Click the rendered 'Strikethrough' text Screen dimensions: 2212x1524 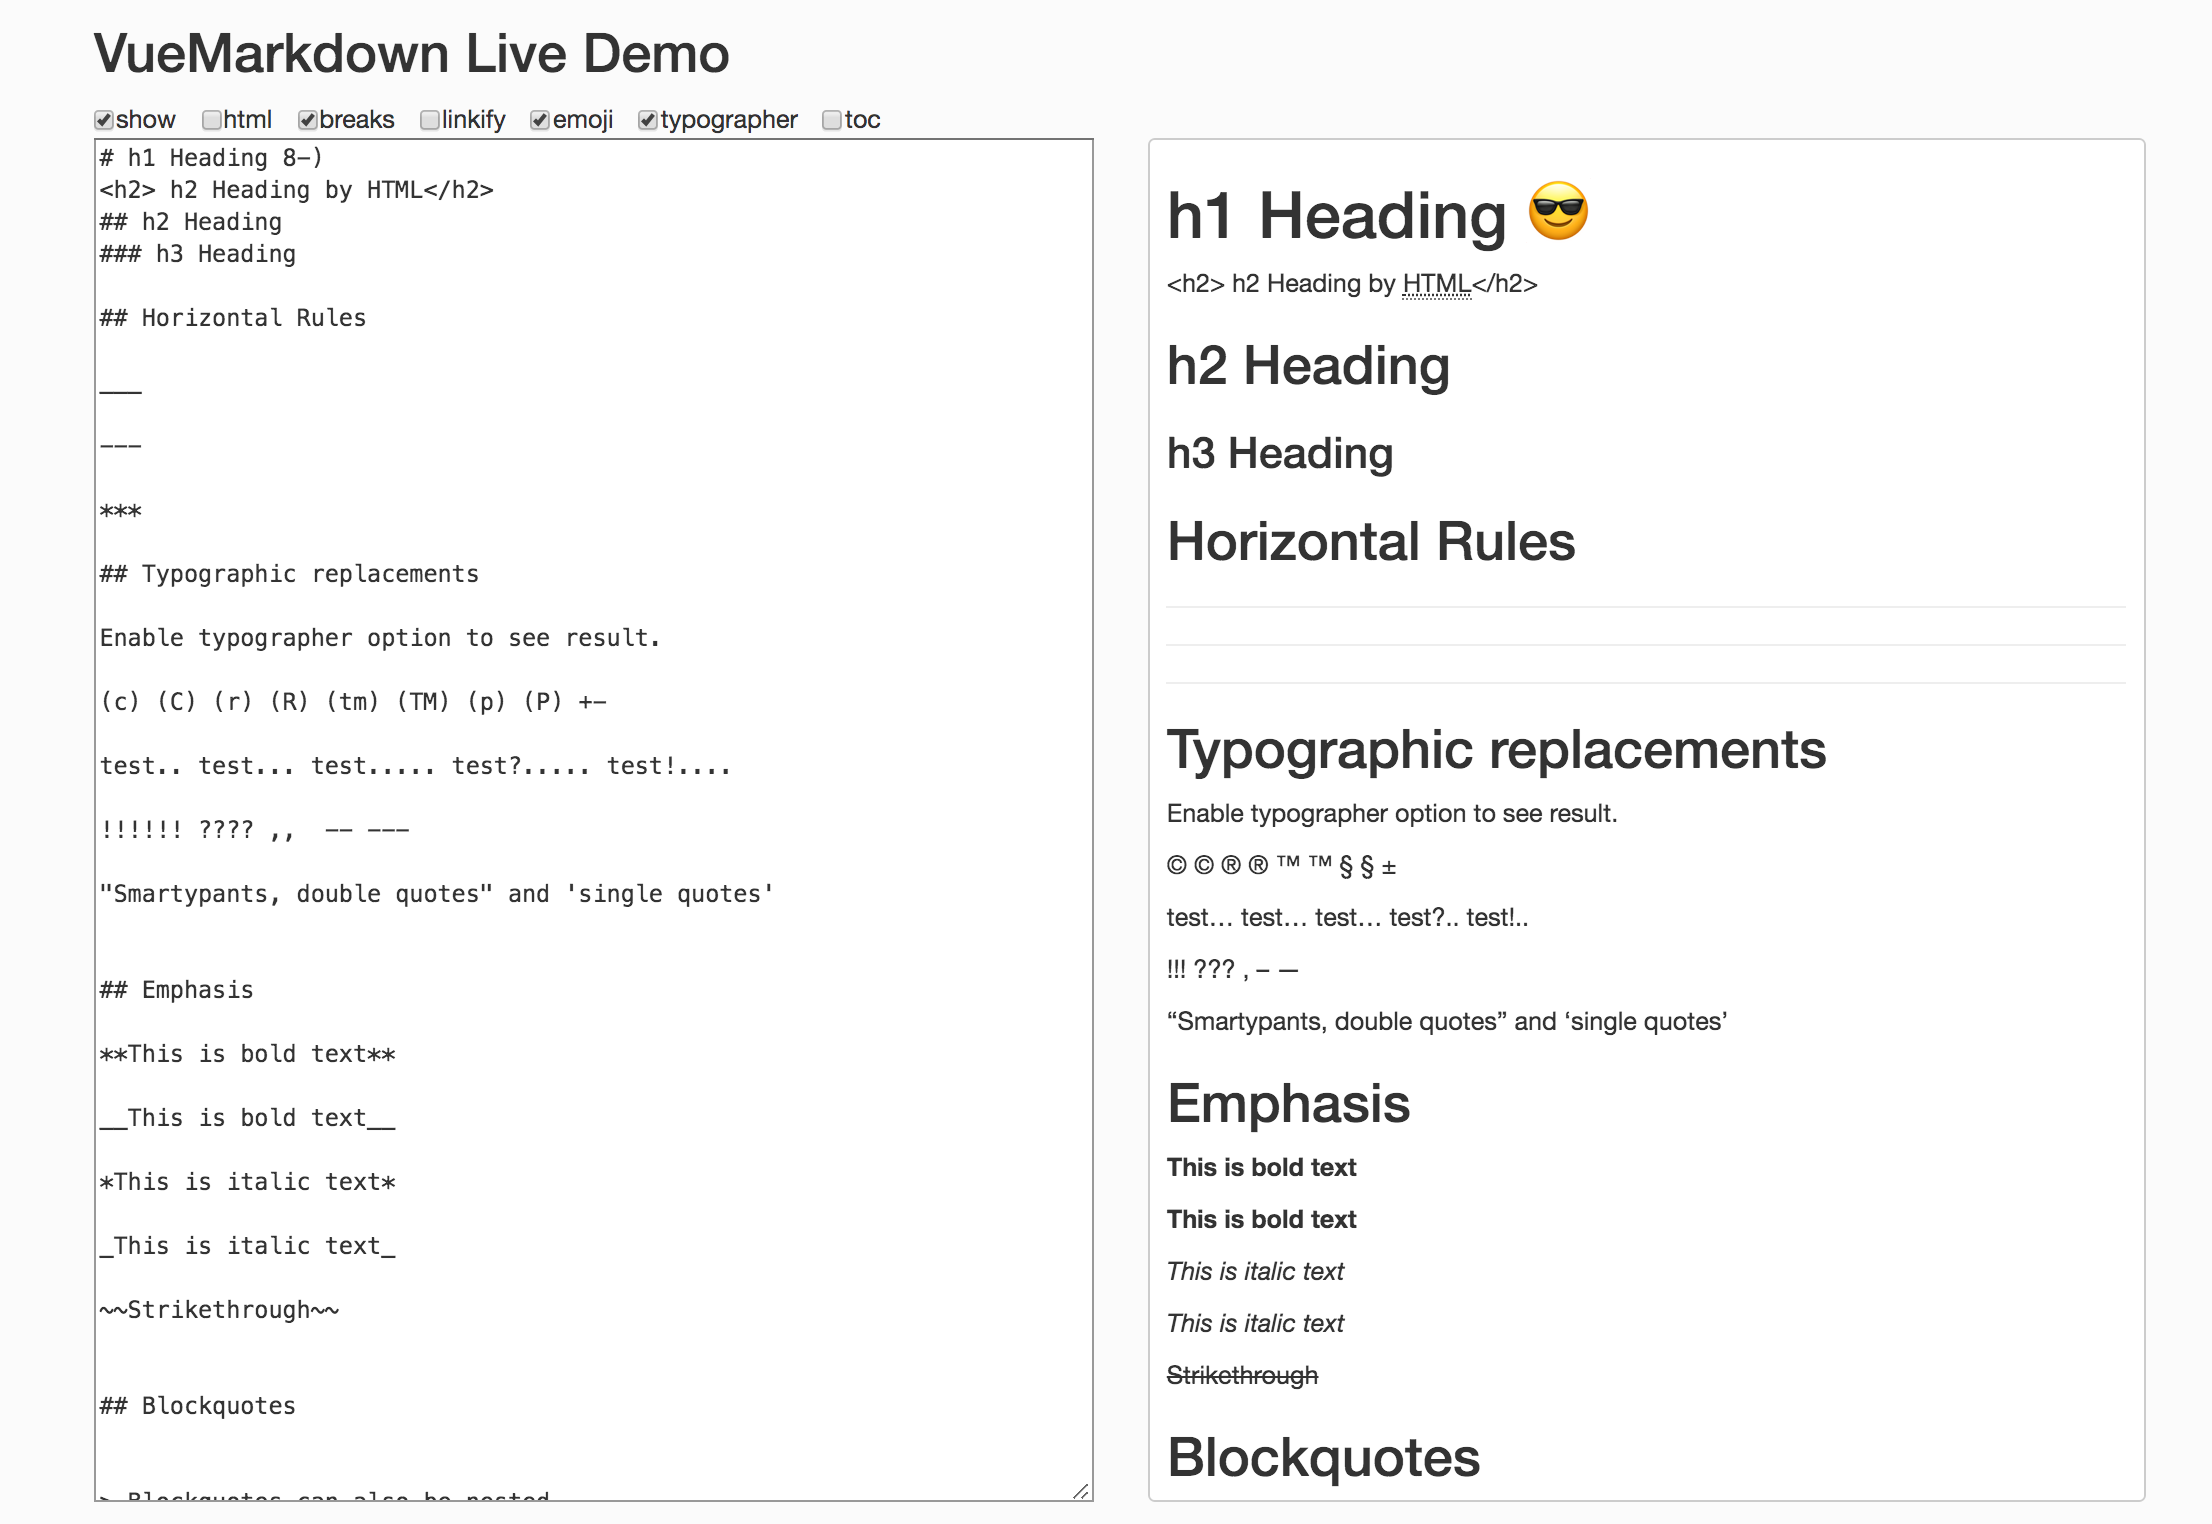tap(1242, 1376)
